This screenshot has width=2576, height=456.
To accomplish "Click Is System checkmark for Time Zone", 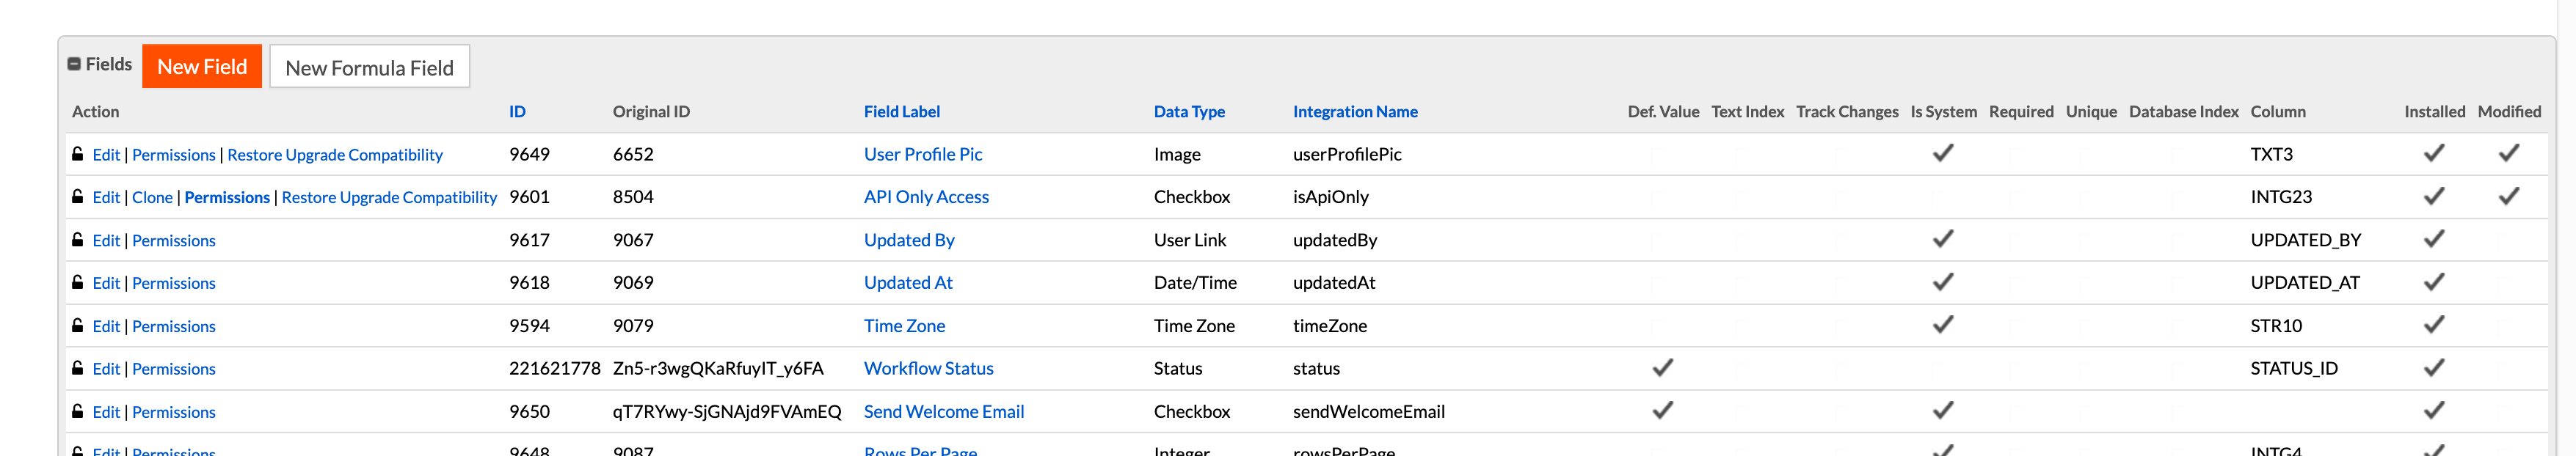I will tap(1942, 326).
